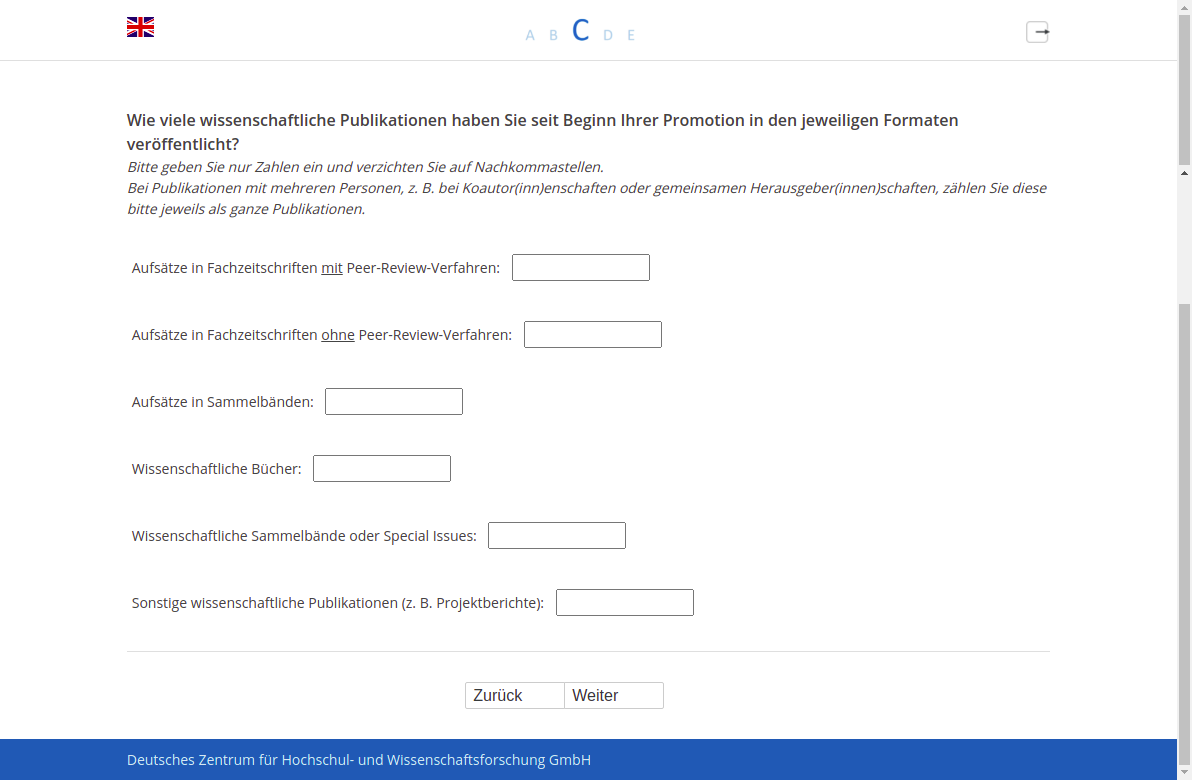Screen dimensions: 1192x780
Task: Go to survey section A
Action: click(530, 35)
